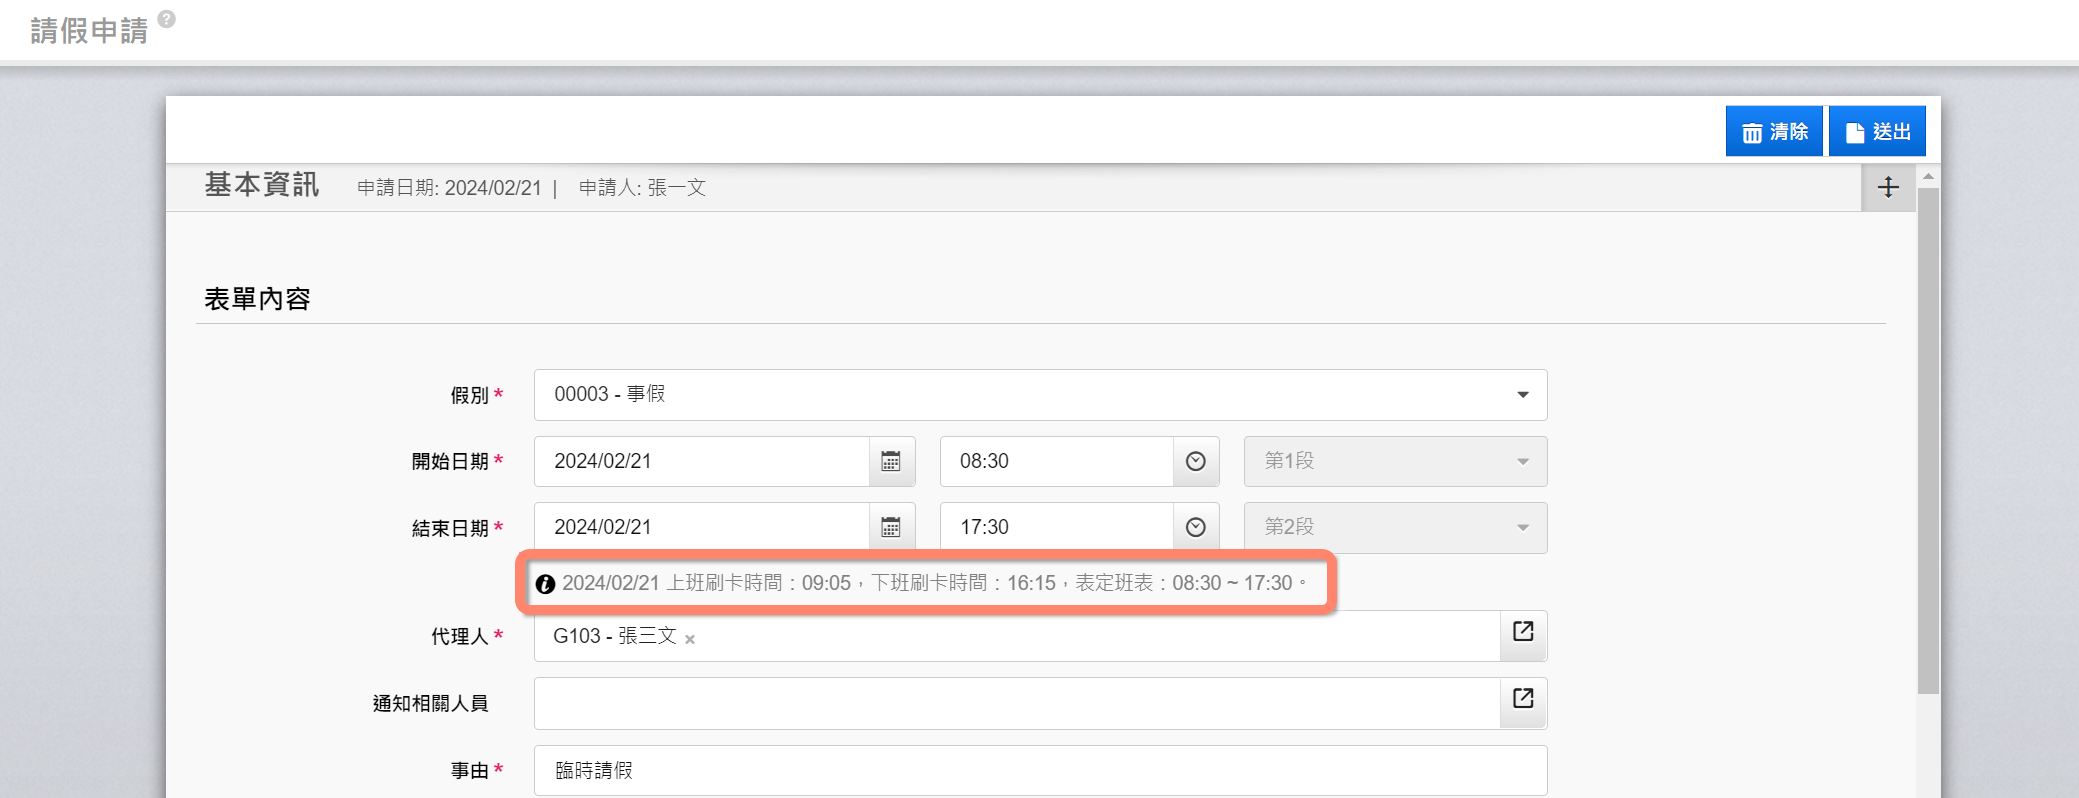Screen dimensions: 2079x798
Task: Click the 開始日期 date input field
Action: [700, 461]
